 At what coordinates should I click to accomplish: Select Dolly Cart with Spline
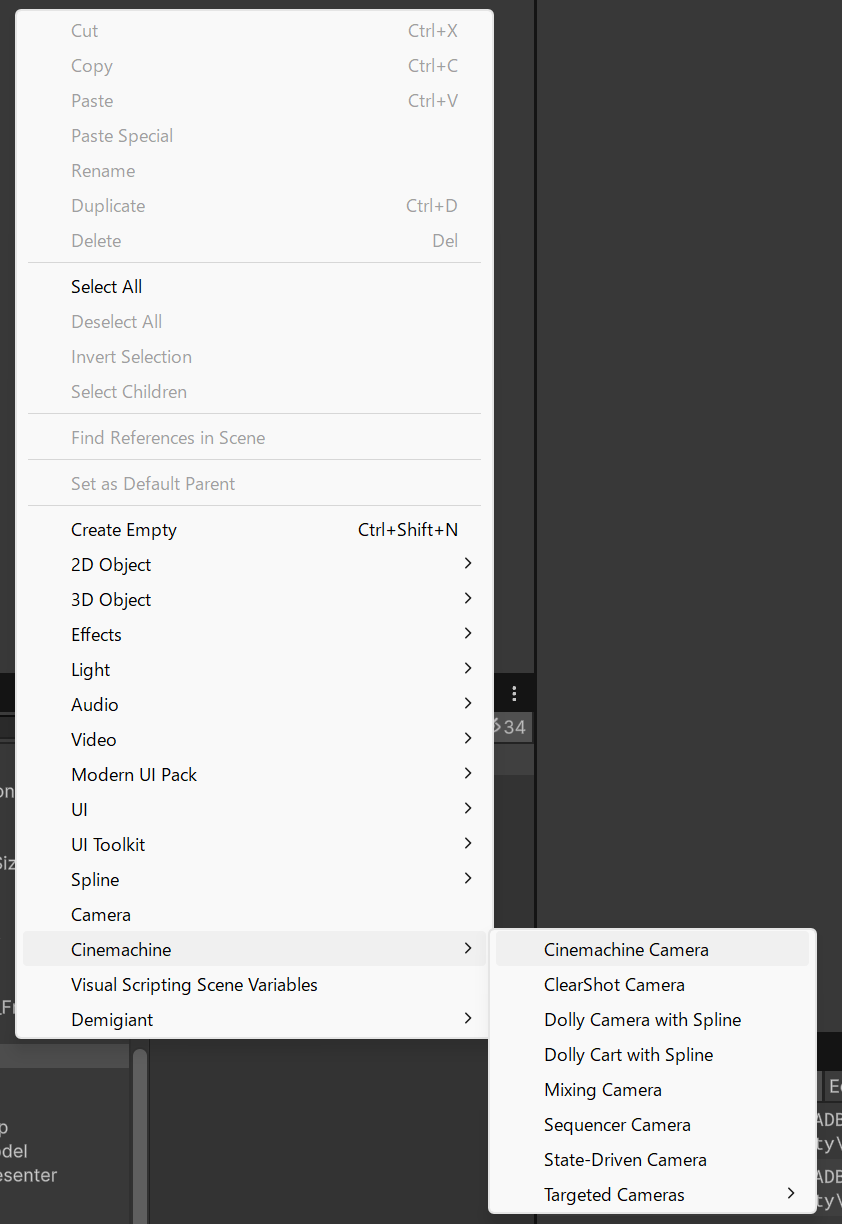[x=628, y=1055]
